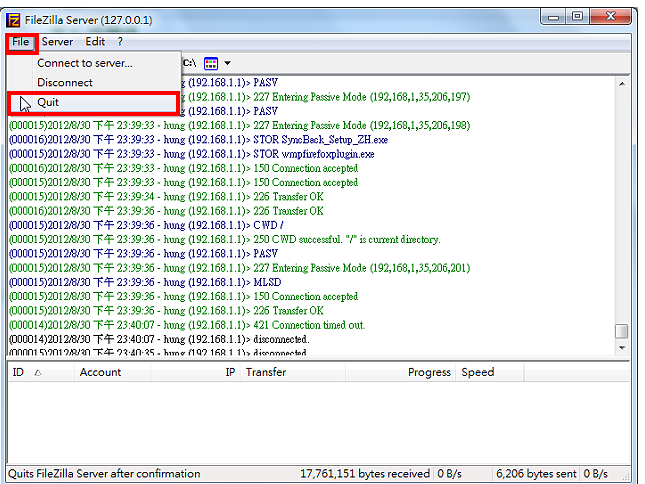The width and height of the screenshot is (645, 484).
Task: Click the 250 CWD successful log line
Action: click(225, 240)
